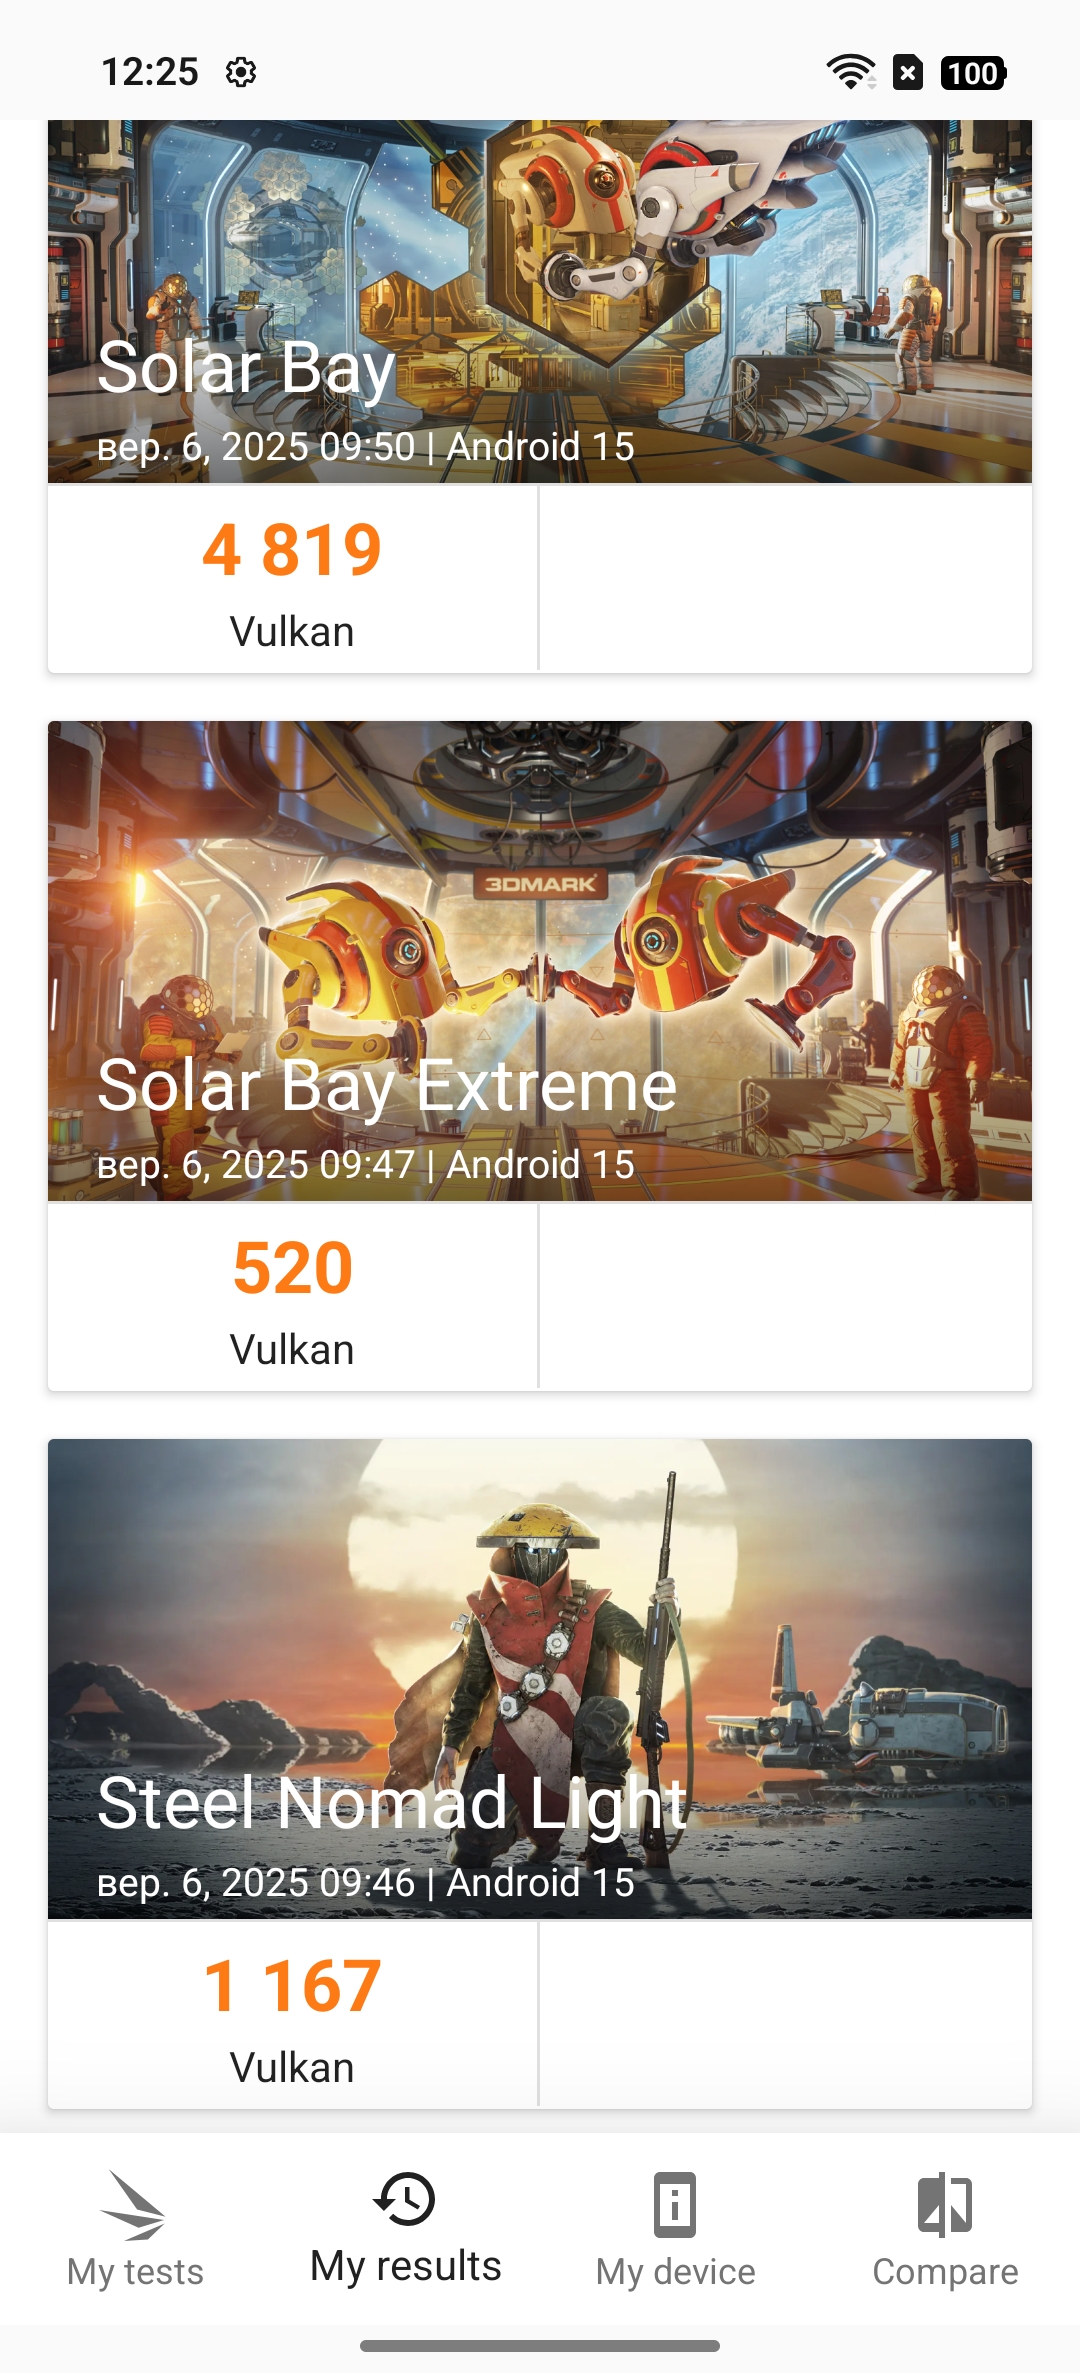Select the 4 819 Vulkan score
This screenshot has height=2373, width=1080.
(x=292, y=550)
